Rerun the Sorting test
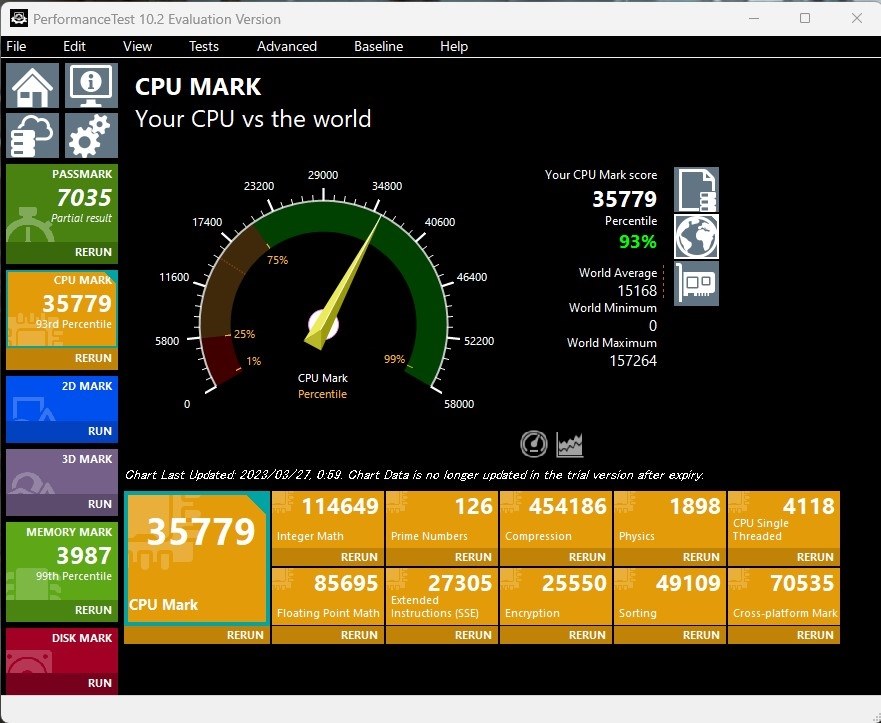The height and width of the screenshot is (723, 881). click(x=670, y=635)
